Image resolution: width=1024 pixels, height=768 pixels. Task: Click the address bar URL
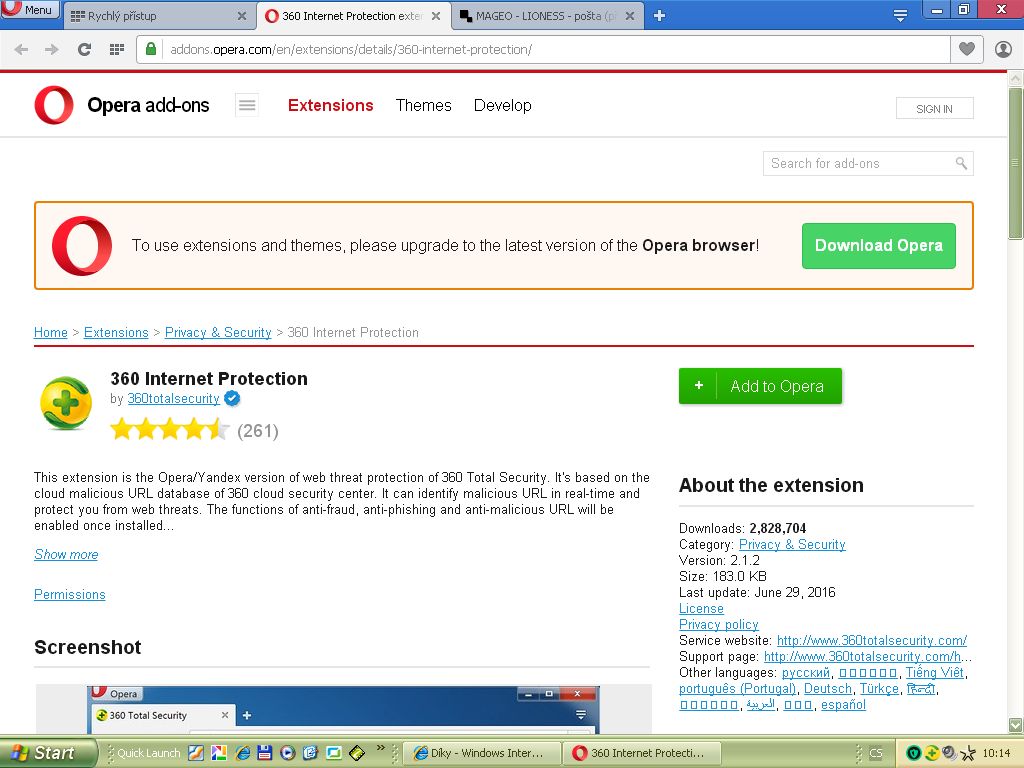click(x=351, y=49)
